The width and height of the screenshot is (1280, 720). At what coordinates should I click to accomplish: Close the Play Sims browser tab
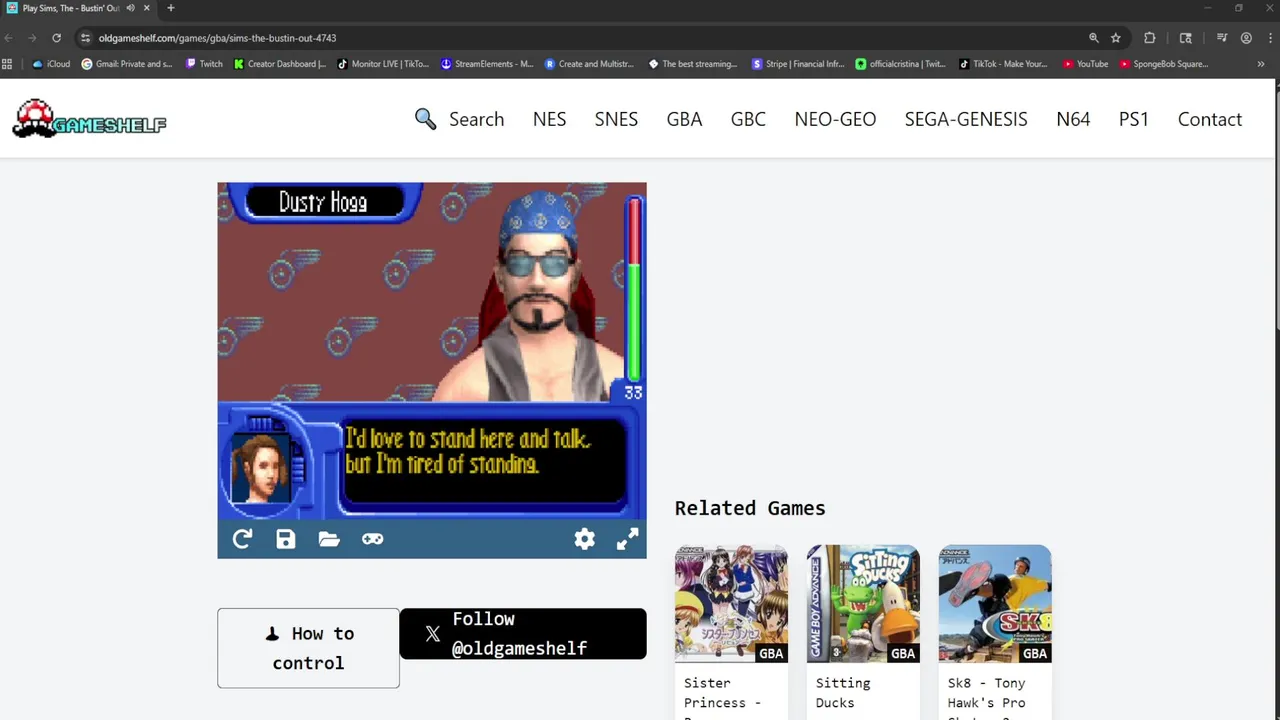[x=147, y=8]
